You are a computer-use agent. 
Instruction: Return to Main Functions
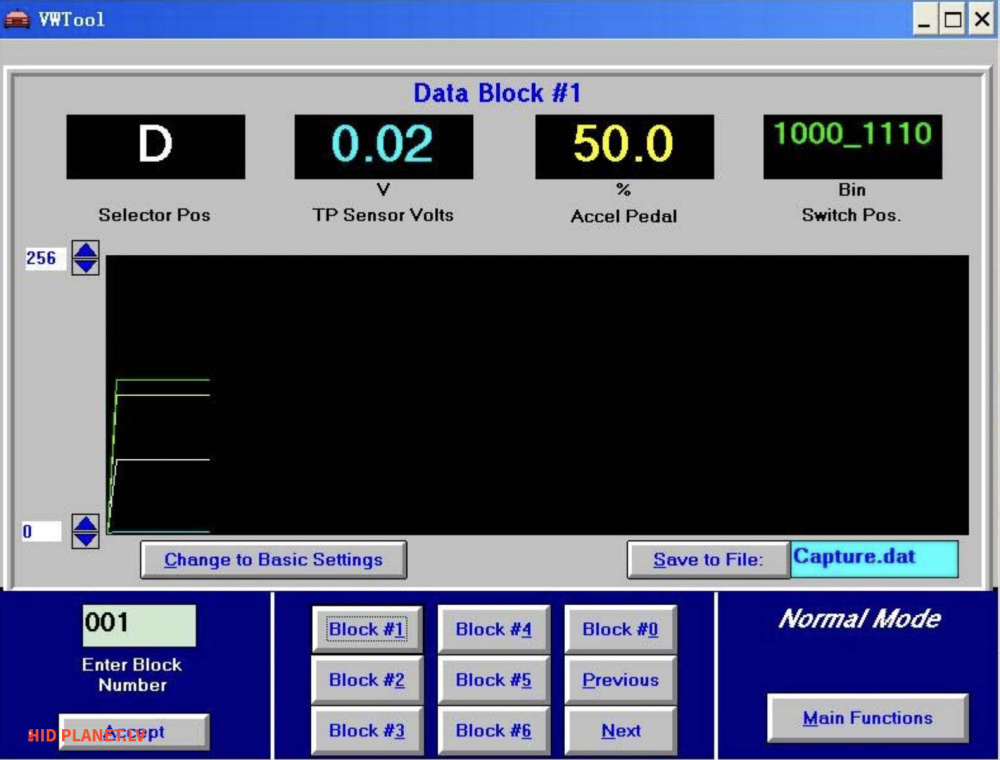(x=868, y=718)
